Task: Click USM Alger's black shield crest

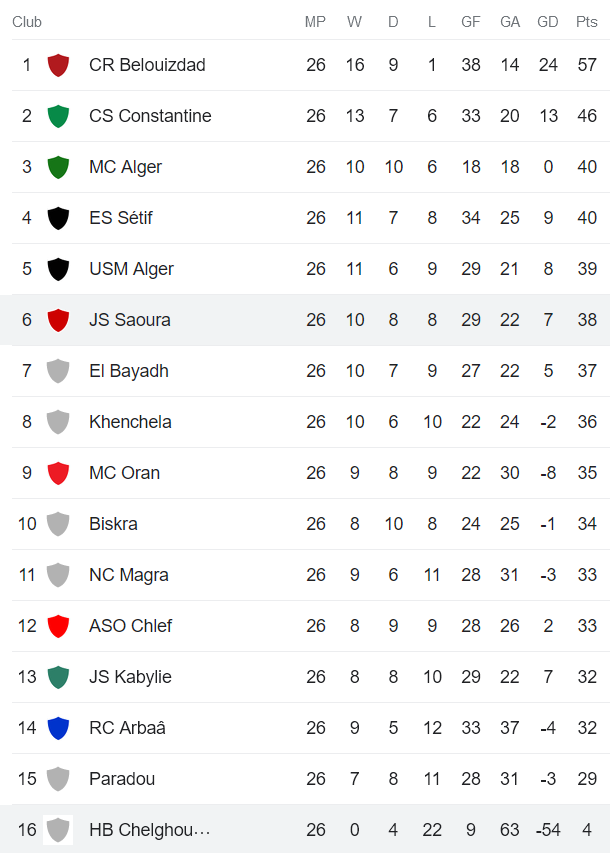Action: click(58, 269)
